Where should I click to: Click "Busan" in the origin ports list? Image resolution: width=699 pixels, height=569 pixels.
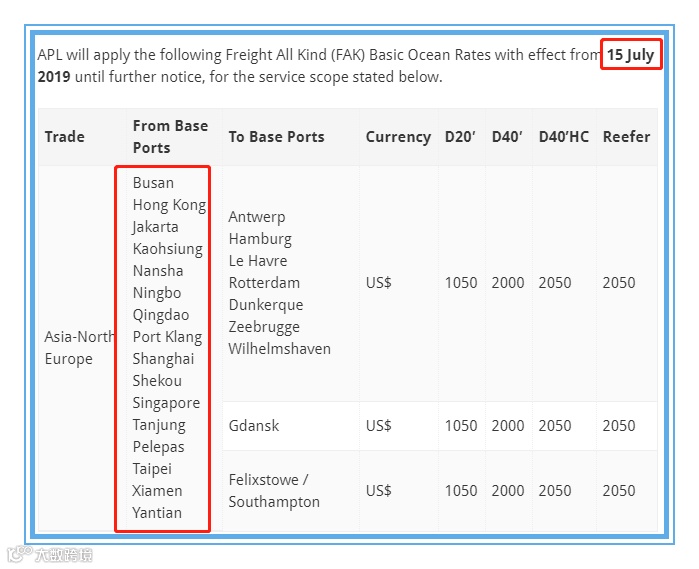tap(153, 183)
